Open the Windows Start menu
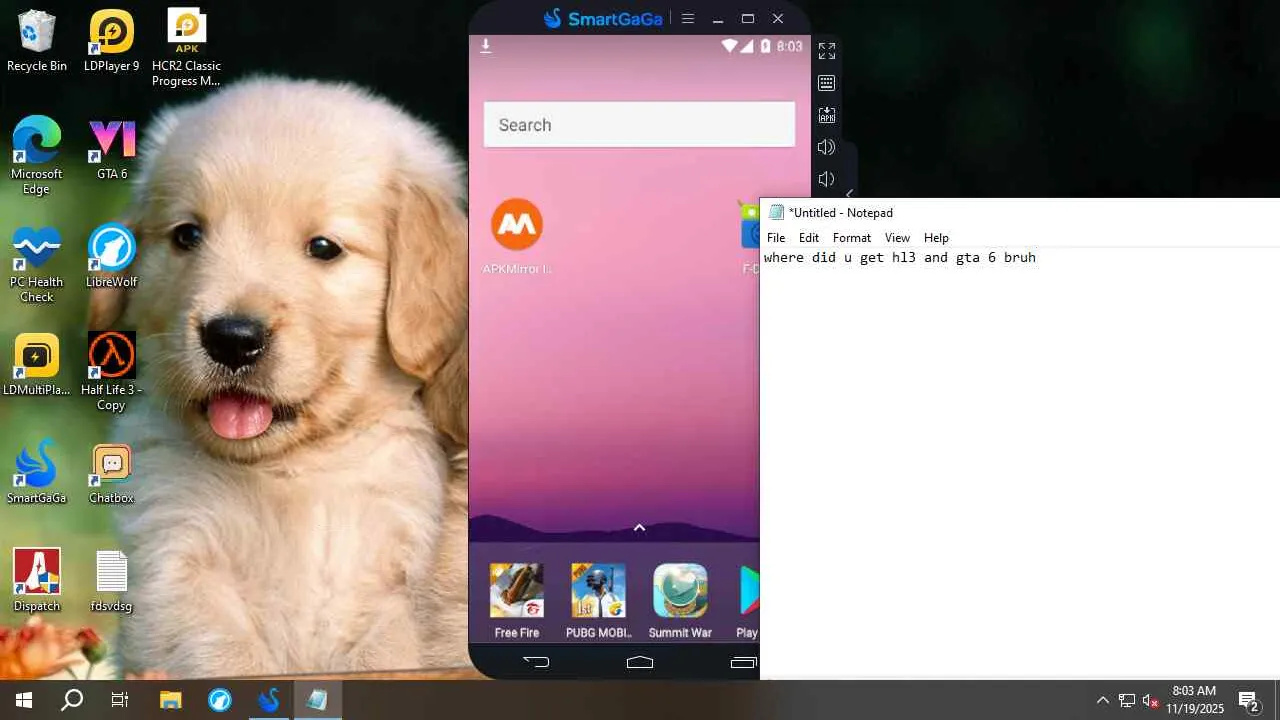This screenshot has width=1280, height=720. pyautogui.click(x=24, y=700)
